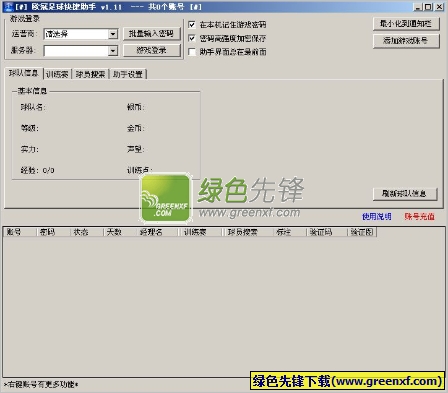Screen dimensions: 448x393
Task: Switch to the 球员搜索 tab
Action: pos(90,74)
